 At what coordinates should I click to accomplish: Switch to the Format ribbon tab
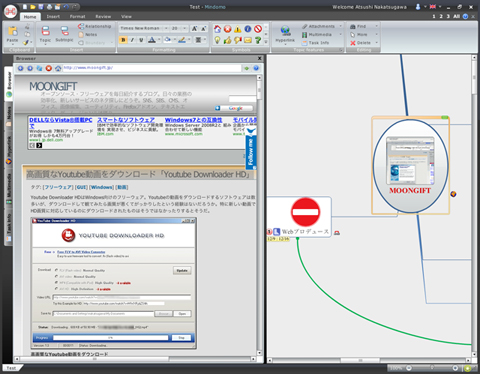click(x=77, y=16)
